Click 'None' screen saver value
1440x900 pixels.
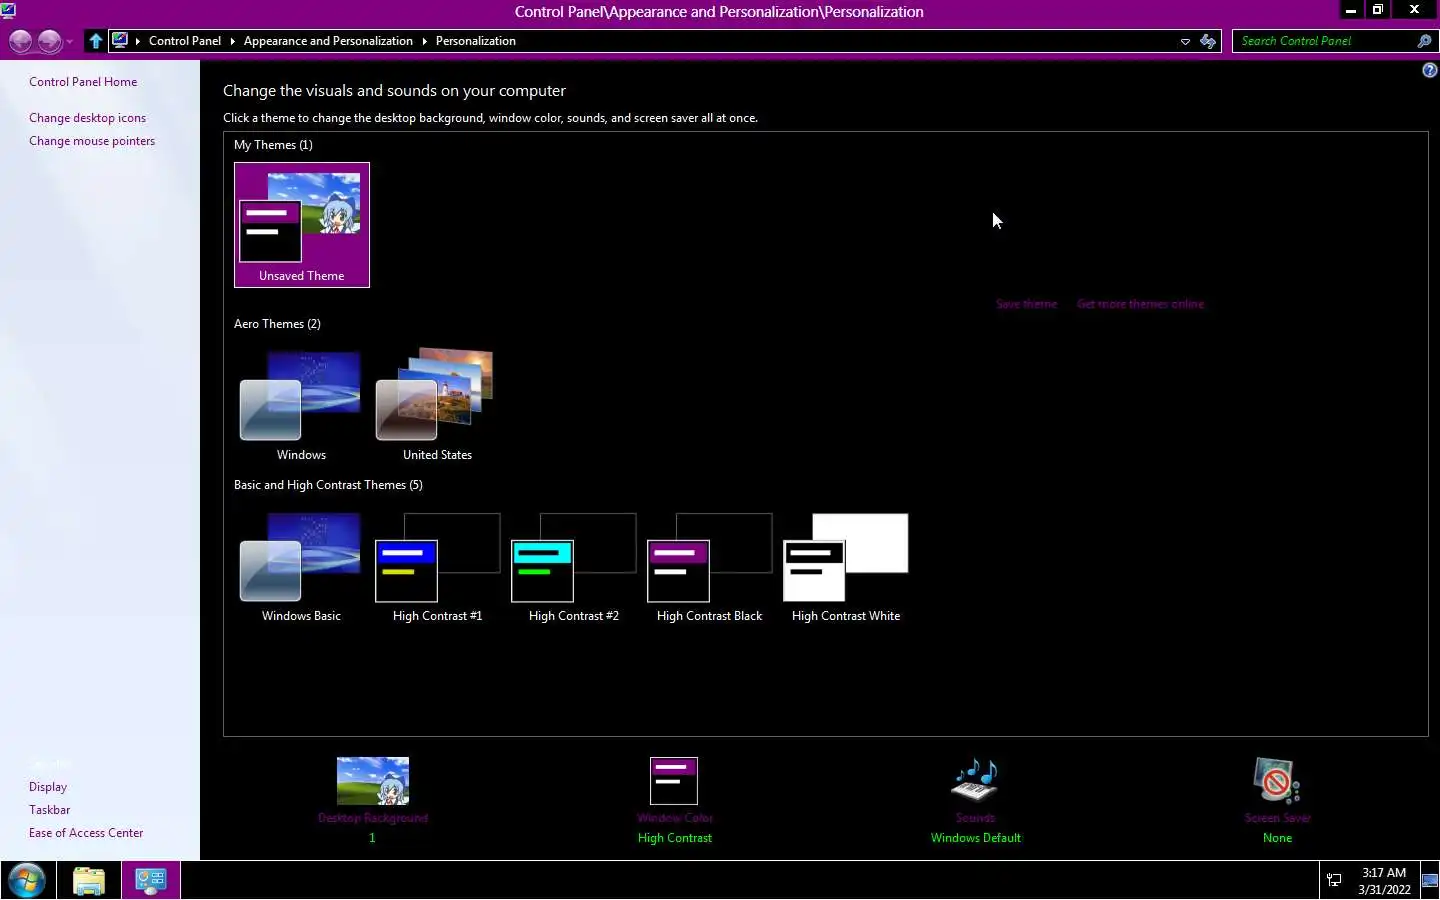pyautogui.click(x=1277, y=838)
